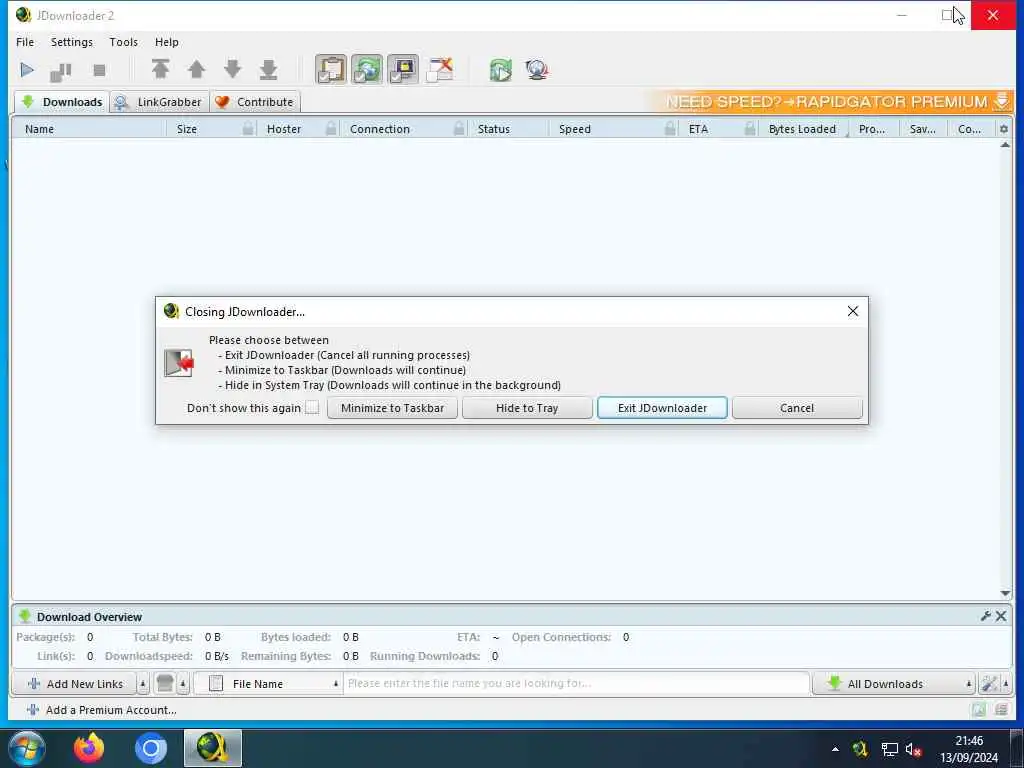Open table column settings gear
The image size is (1024, 768).
tap(1004, 129)
